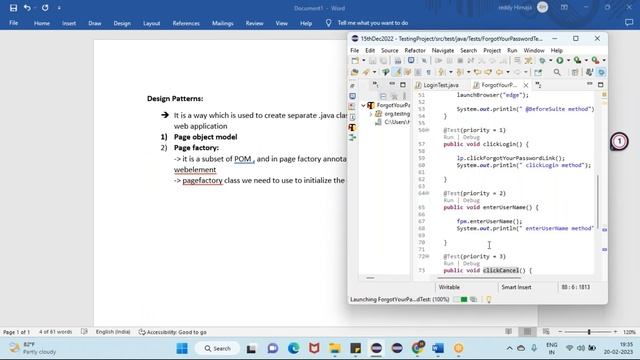Click the Word zoom in plus button
The height and width of the screenshot is (360, 640).
point(616,332)
